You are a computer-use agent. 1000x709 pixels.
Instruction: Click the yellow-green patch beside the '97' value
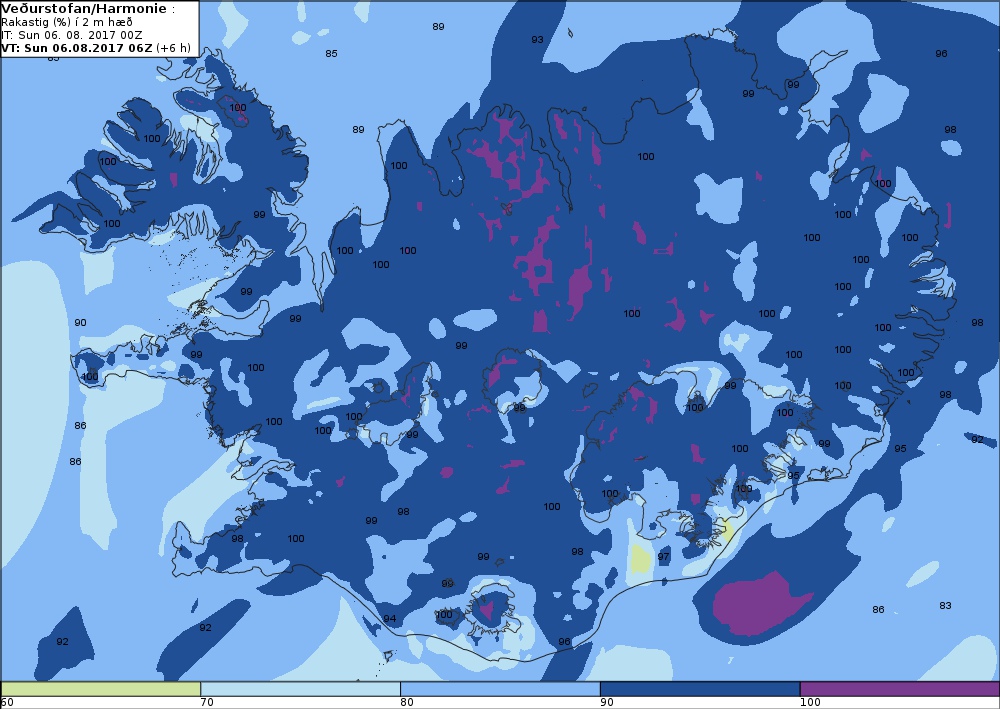[x=640, y=559]
